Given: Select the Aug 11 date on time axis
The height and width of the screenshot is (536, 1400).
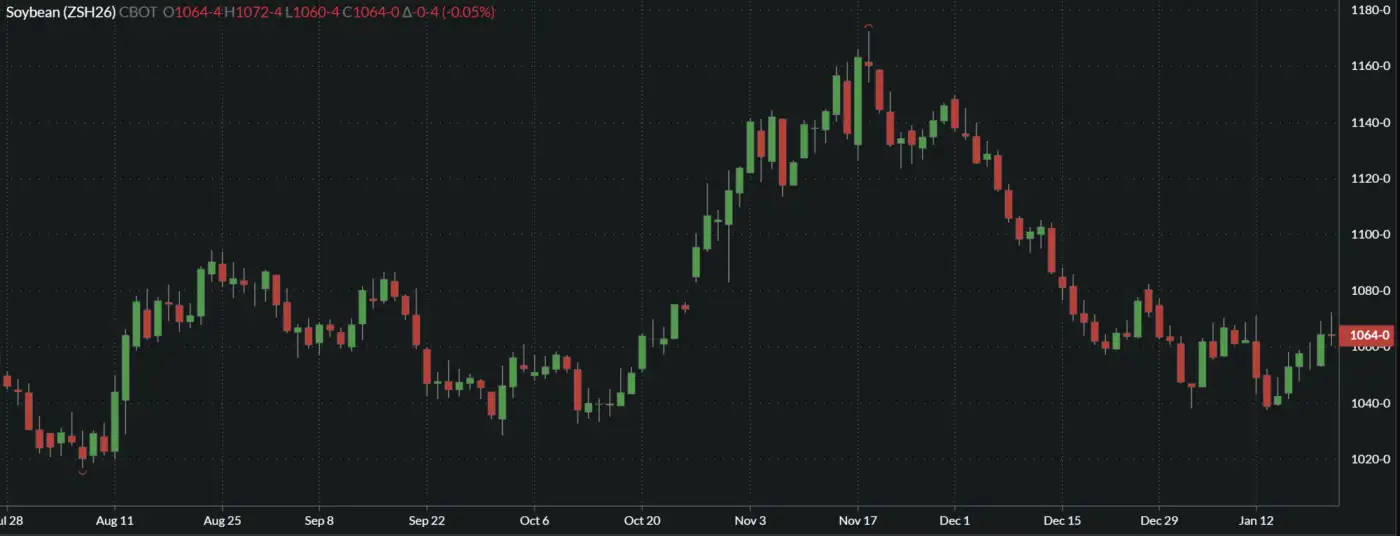Looking at the screenshot, I should pyautogui.click(x=114, y=520).
